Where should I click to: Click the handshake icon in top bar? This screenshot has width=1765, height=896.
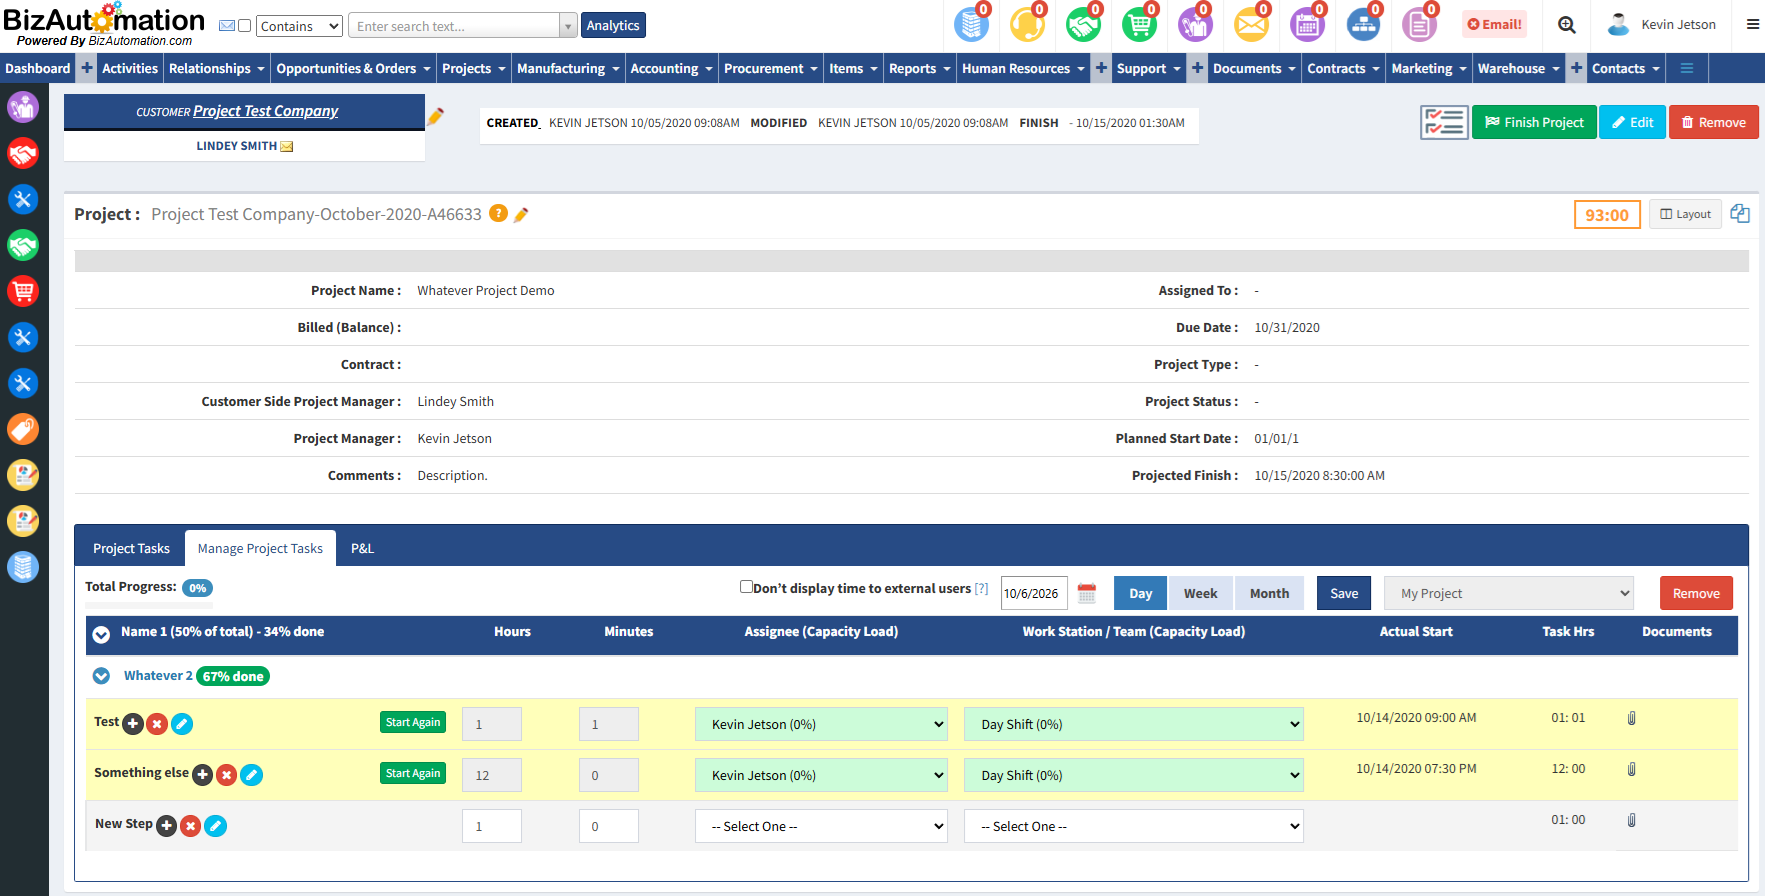pyautogui.click(x=1083, y=24)
